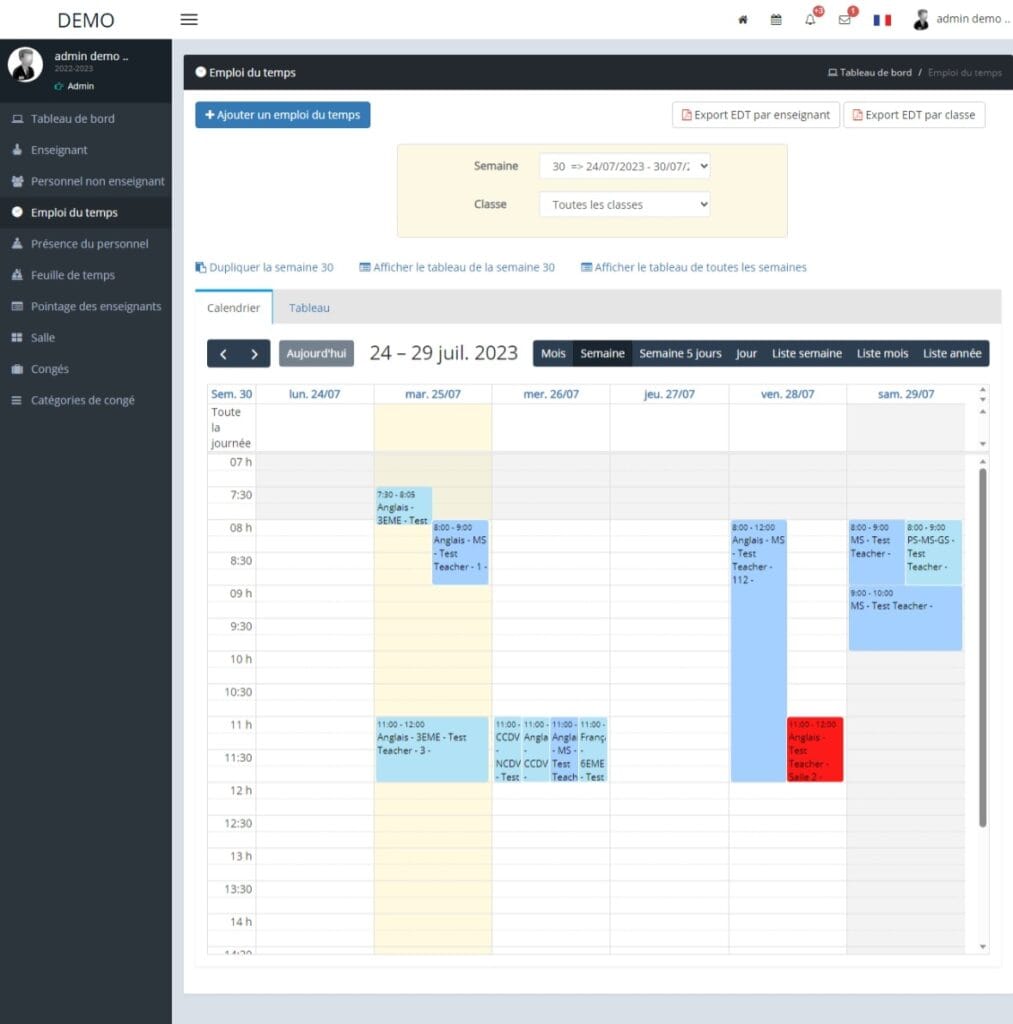The width and height of the screenshot is (1013, 1024).
Task: Click the home icon in the top bar
Action: (x=742, y=18)
